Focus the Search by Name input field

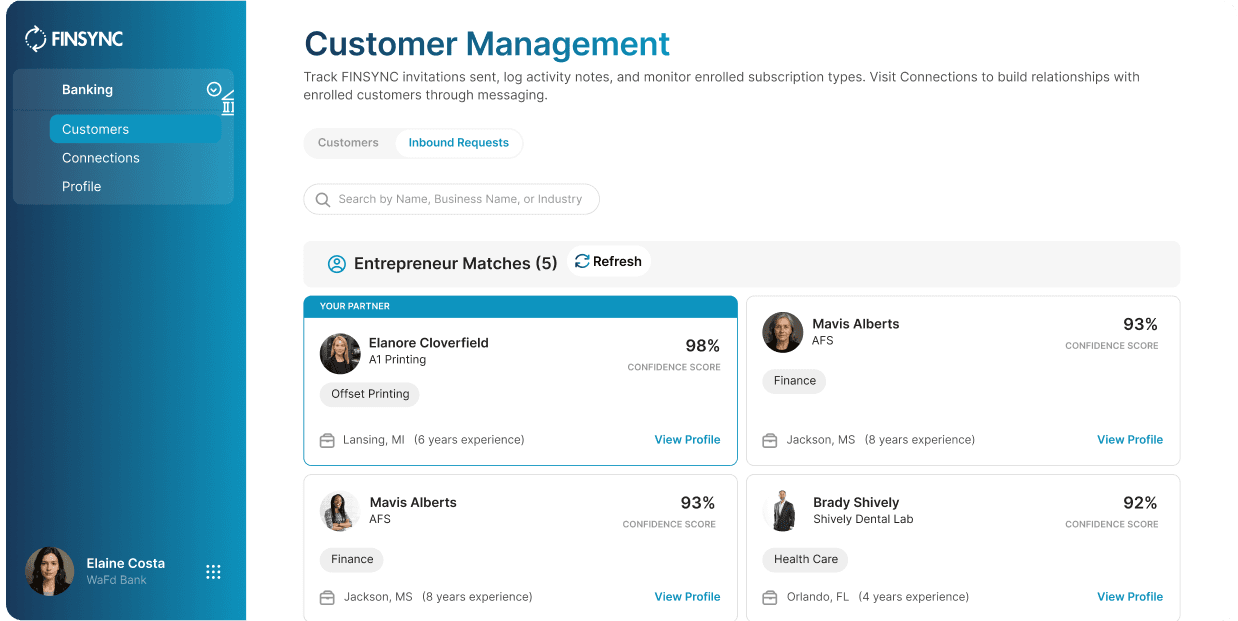[x=451, y=199]
